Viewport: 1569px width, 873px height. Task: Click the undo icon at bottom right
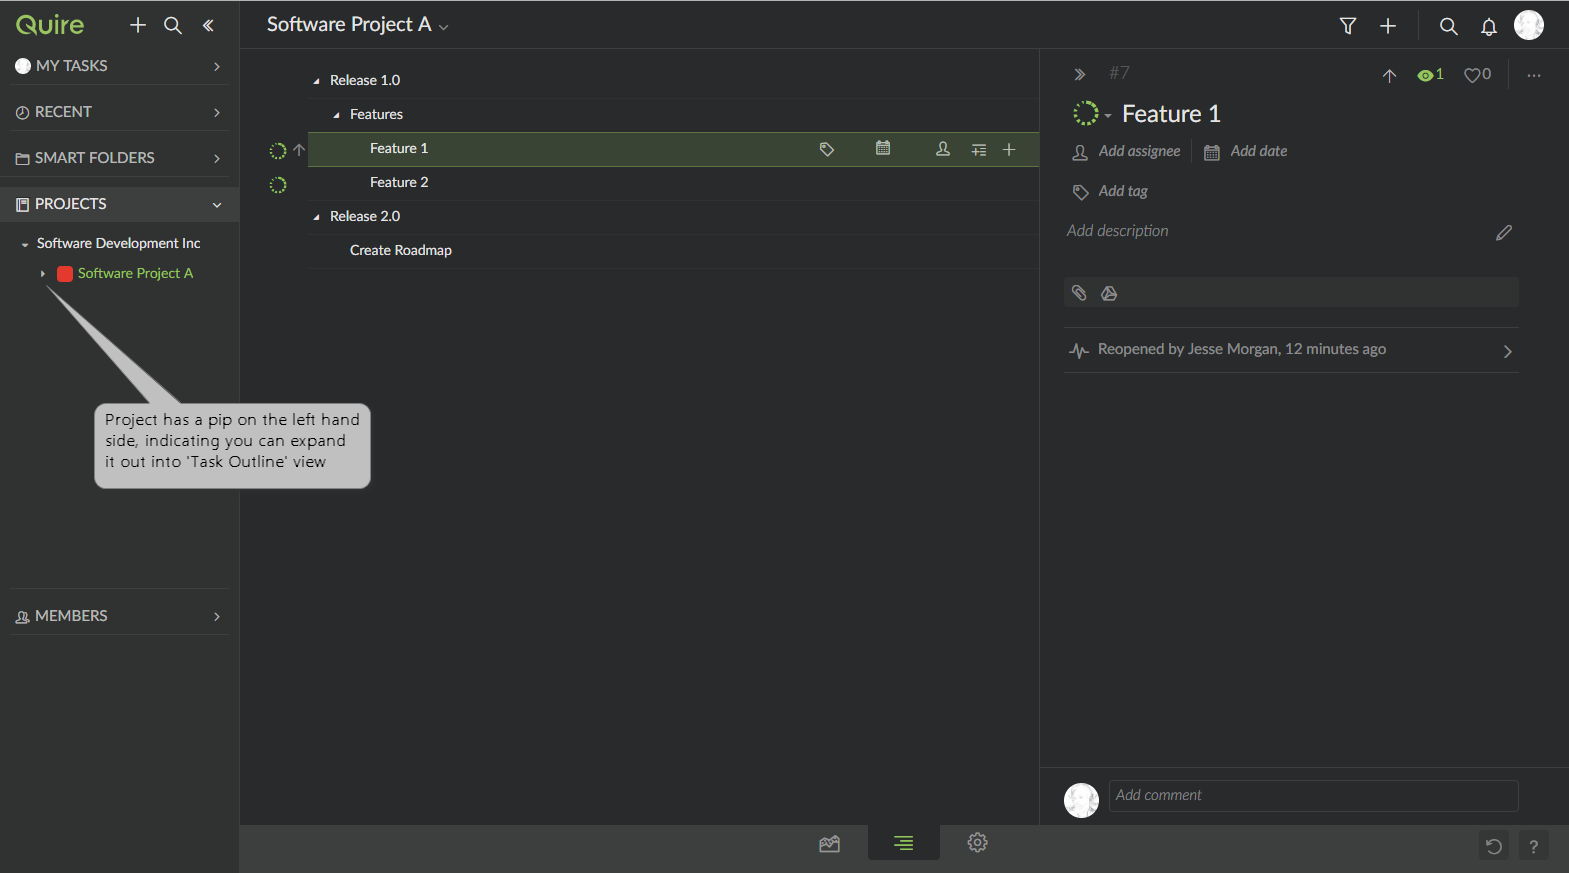1494,846
